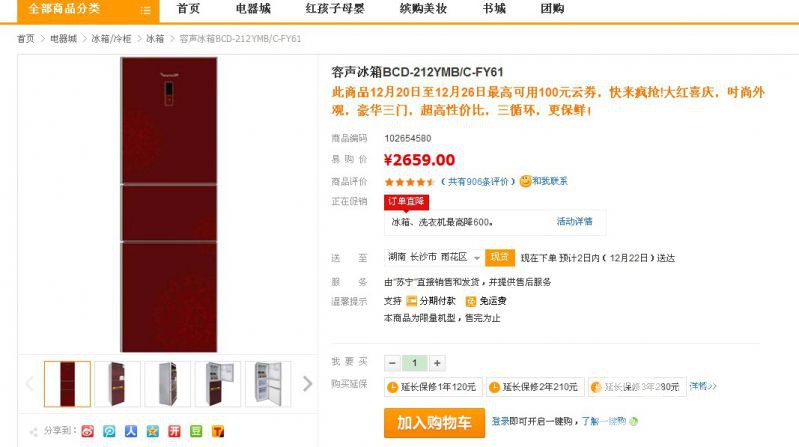Click the smiley 和我联系 contact icon
This screenshot has width=799, height=447.
(543, 181)
